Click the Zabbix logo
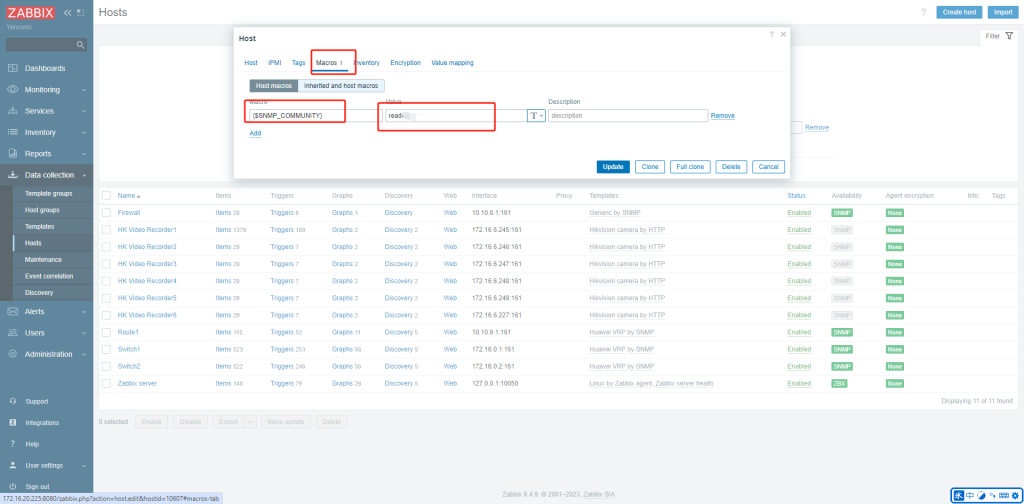This screenshot has height=504, width=1024. click(x=31, y=12)
